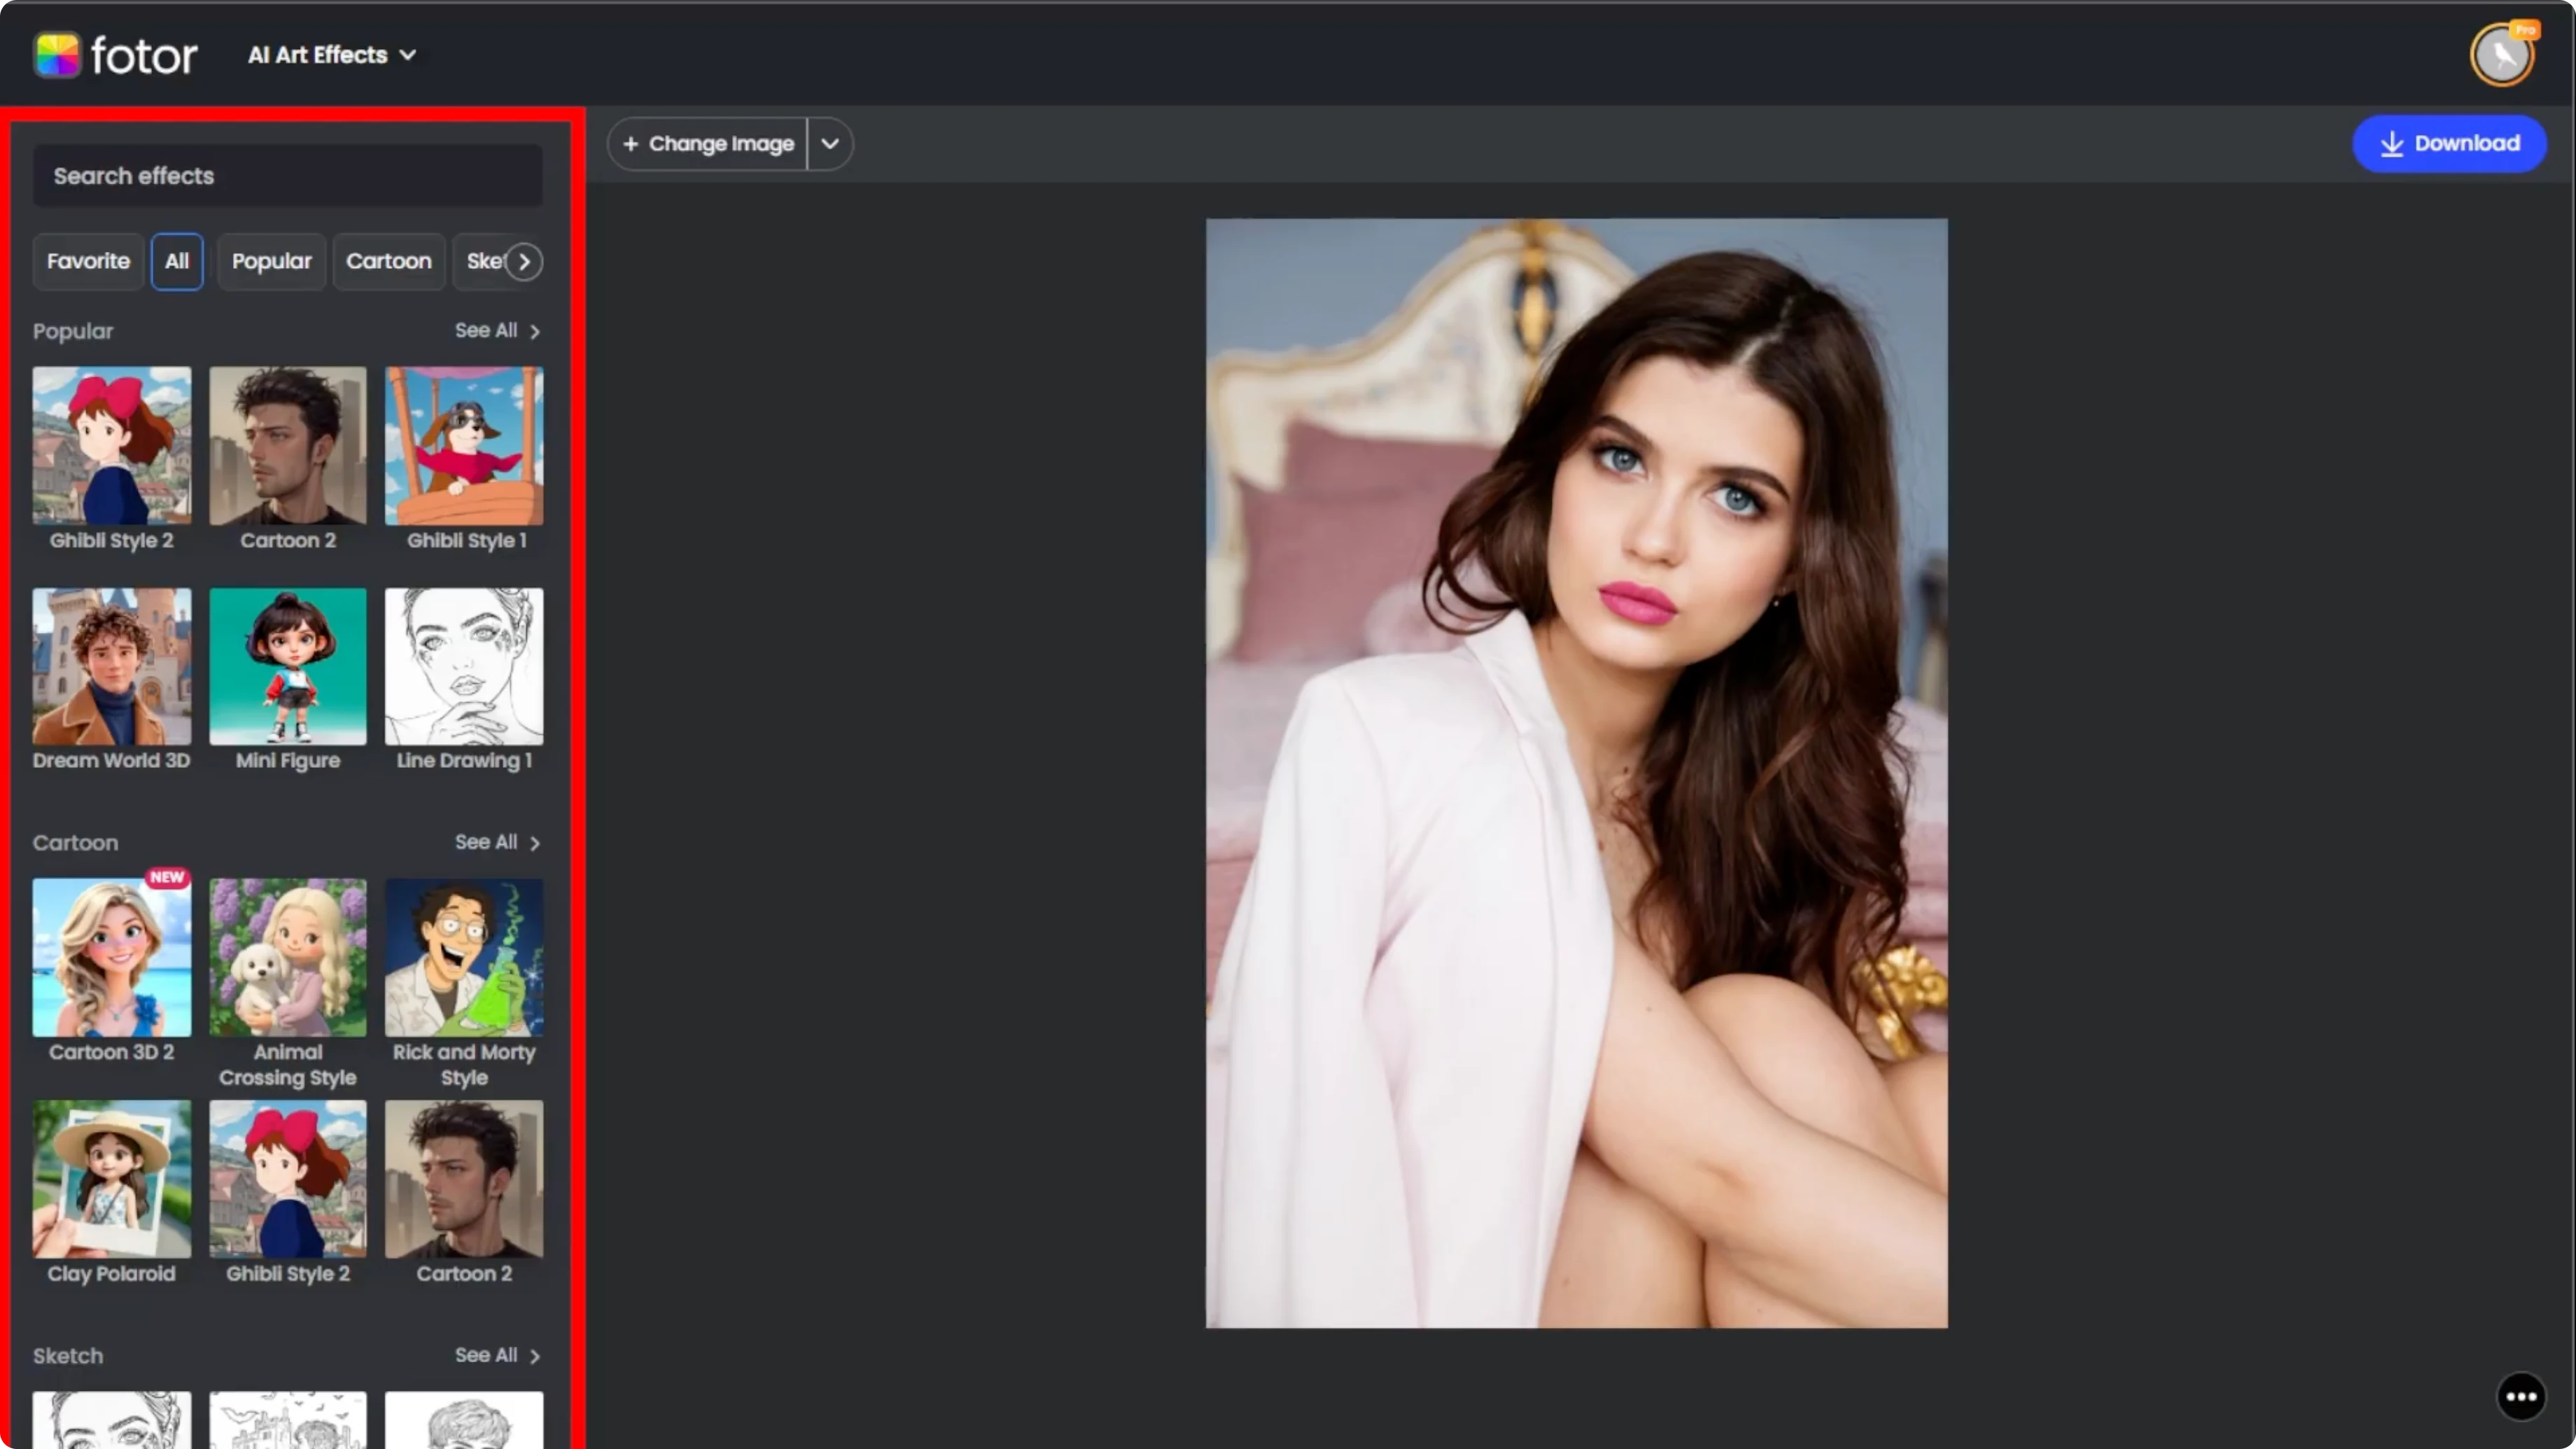Advance the category tabs with the right arrow
The image size is (2576, 1449).
coord(524,261)
